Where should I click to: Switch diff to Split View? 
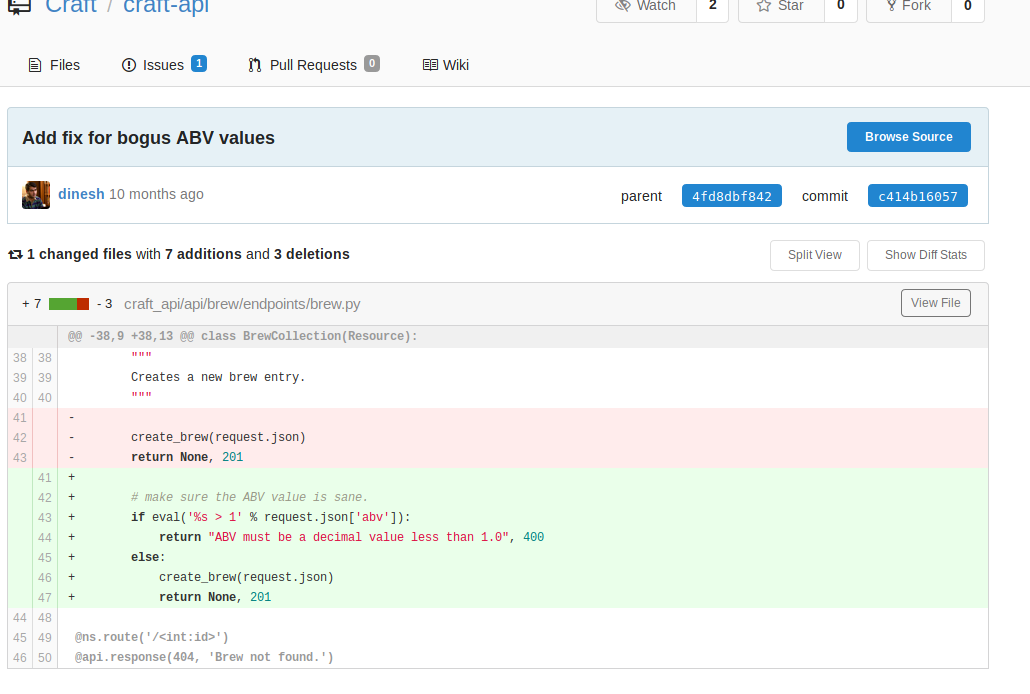pyautogui.click(x=814, y=255)
